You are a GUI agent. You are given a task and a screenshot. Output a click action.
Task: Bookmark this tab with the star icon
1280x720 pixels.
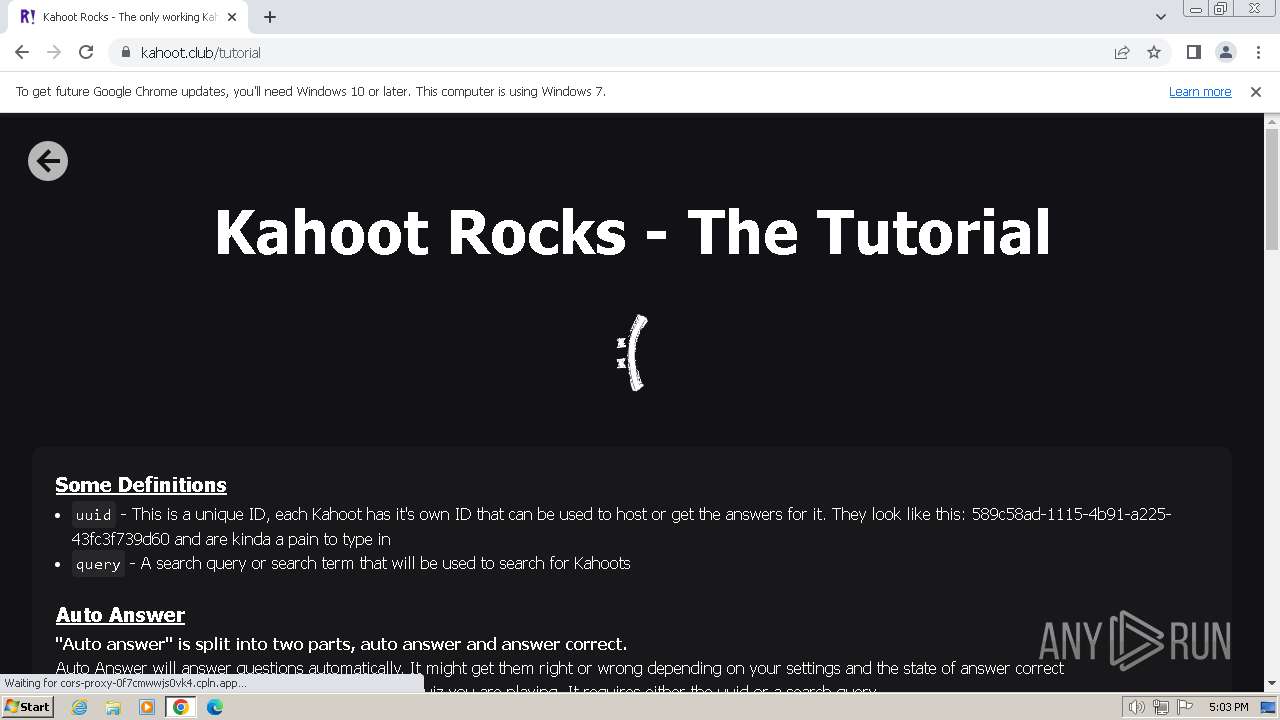point(1154,52)
